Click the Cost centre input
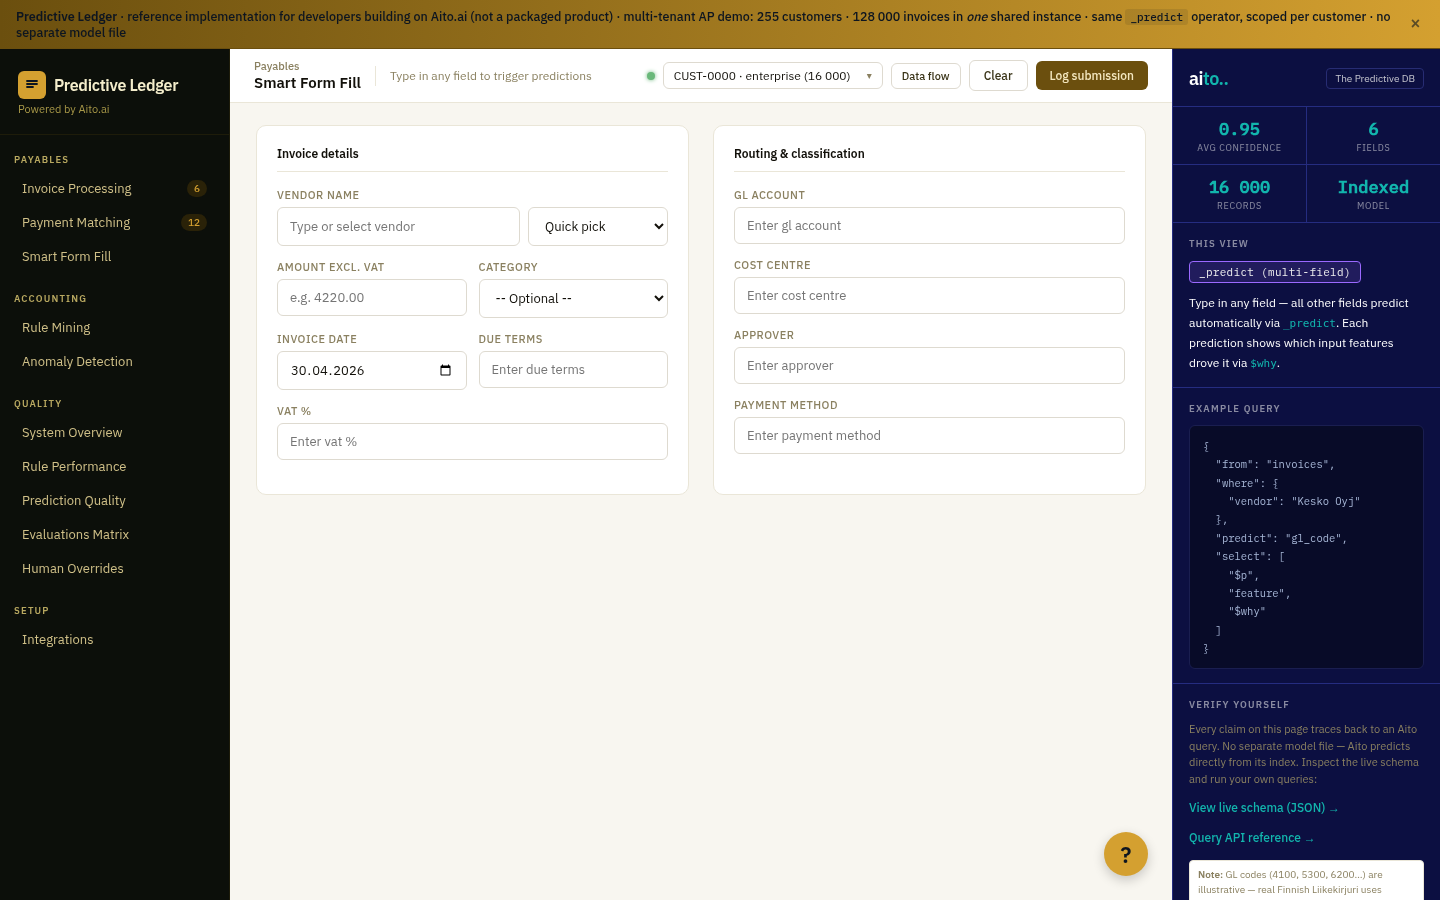 coord(929,296)
